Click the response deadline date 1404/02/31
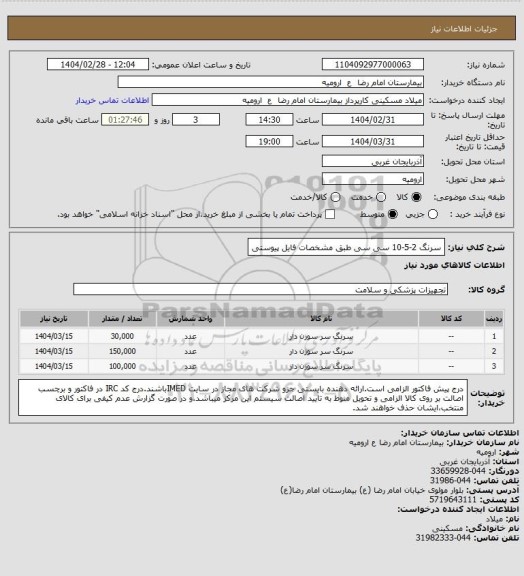This screenshot has width=524, height=576. (373, 120)
